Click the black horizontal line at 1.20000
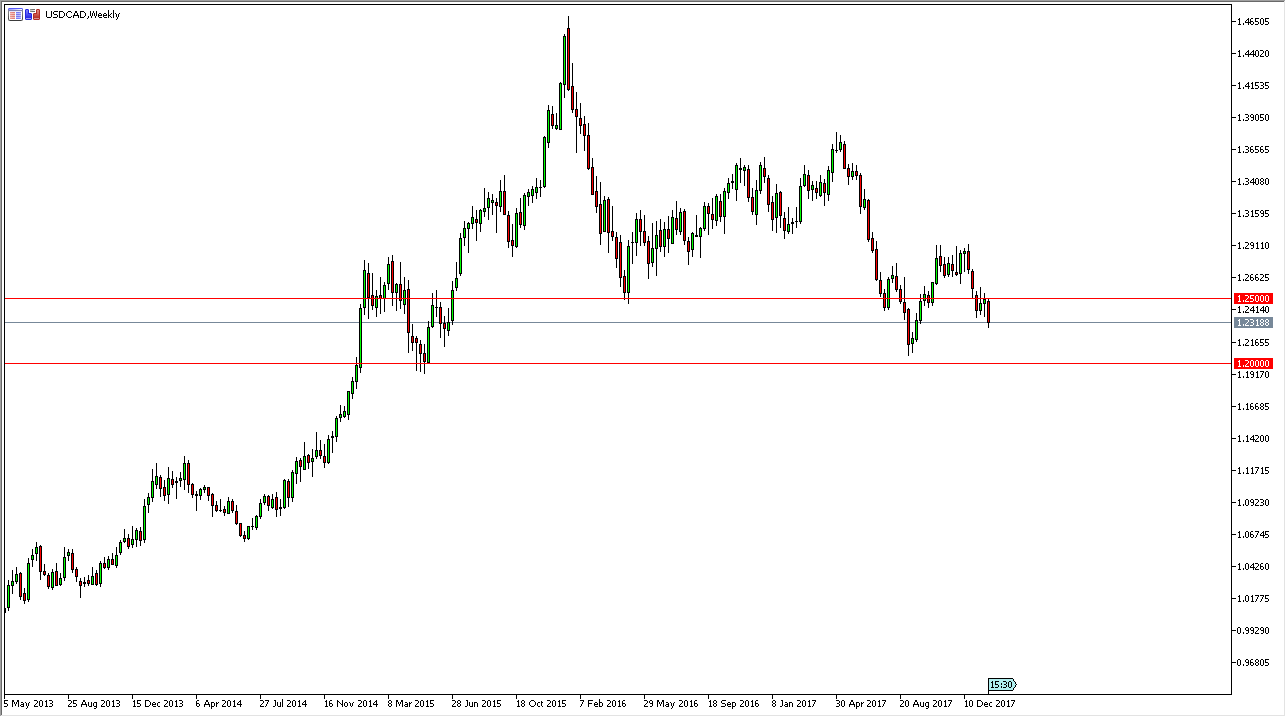1286x717 pixels. point(616,363)
